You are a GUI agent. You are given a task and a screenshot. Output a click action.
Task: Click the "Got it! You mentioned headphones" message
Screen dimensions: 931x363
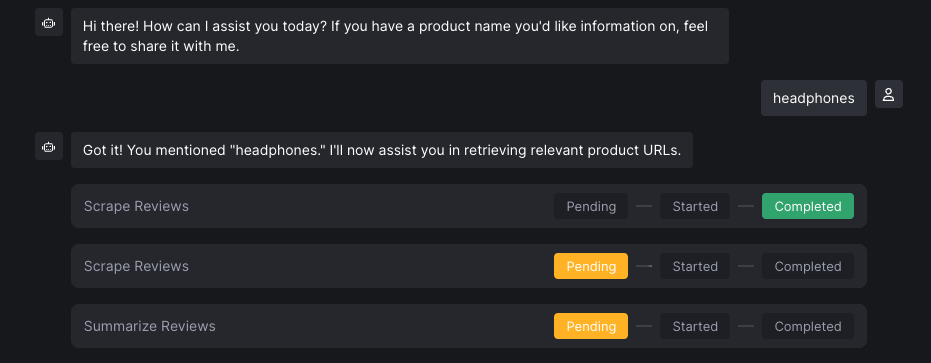coord(382,150)
